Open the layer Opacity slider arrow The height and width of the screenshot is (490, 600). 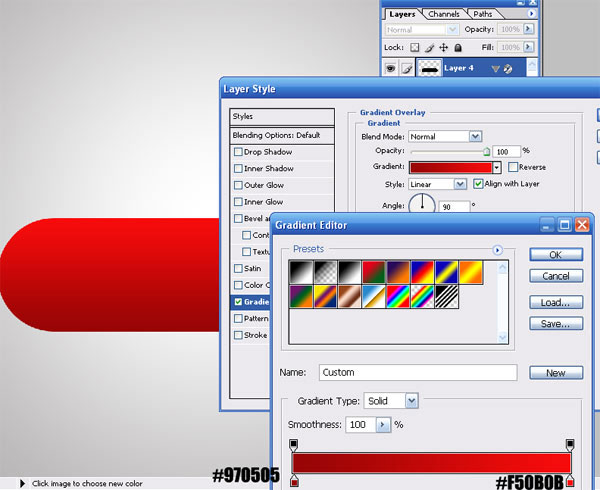(528, 29)
